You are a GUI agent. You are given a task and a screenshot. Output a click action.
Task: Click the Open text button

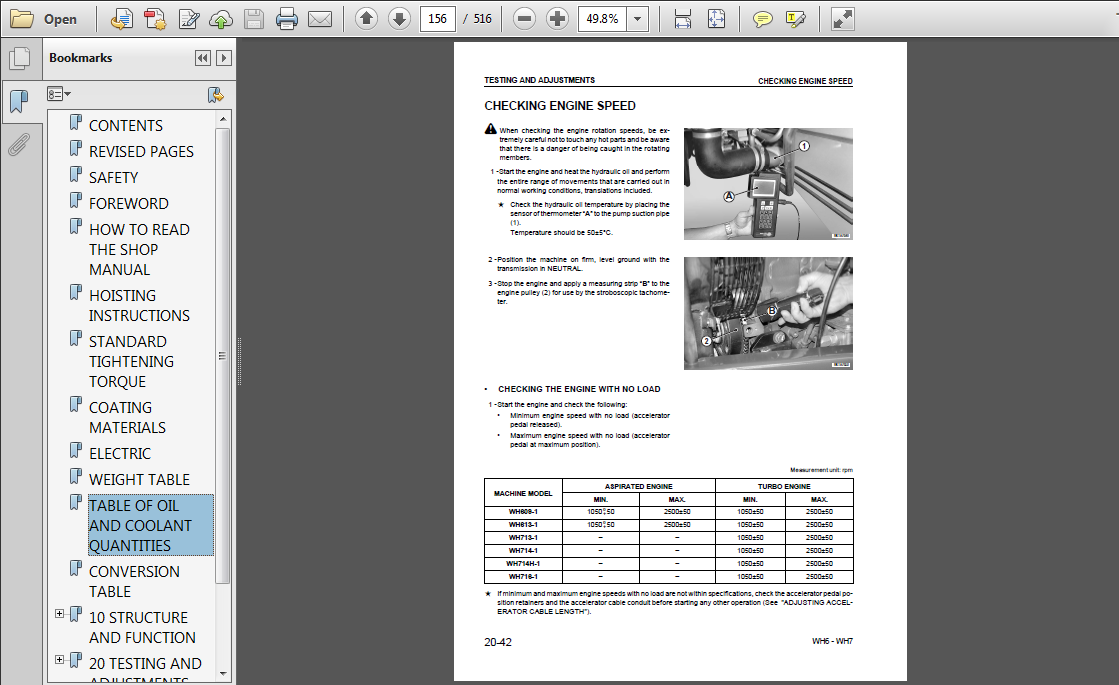tap(60, 19)
